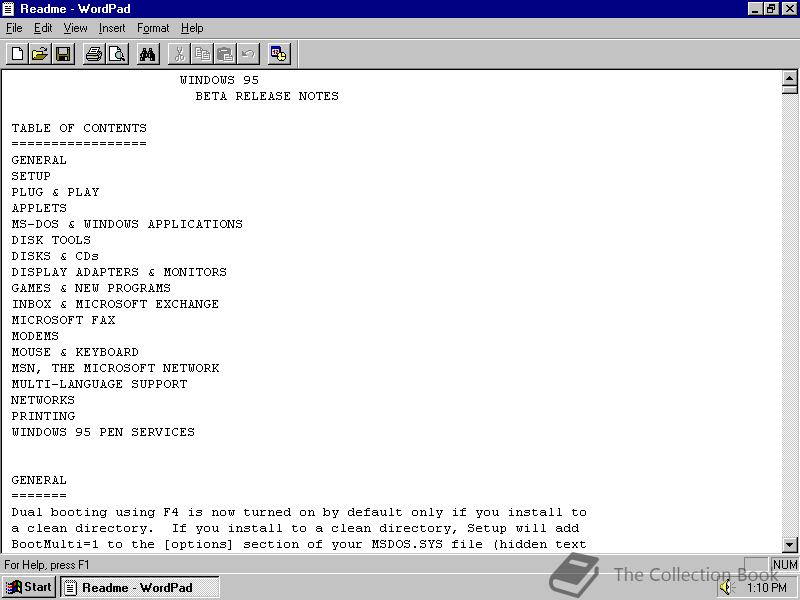Viewport: 800px width, 600px height.
Task: Open the Insert menu
Action: pos(112,28)
